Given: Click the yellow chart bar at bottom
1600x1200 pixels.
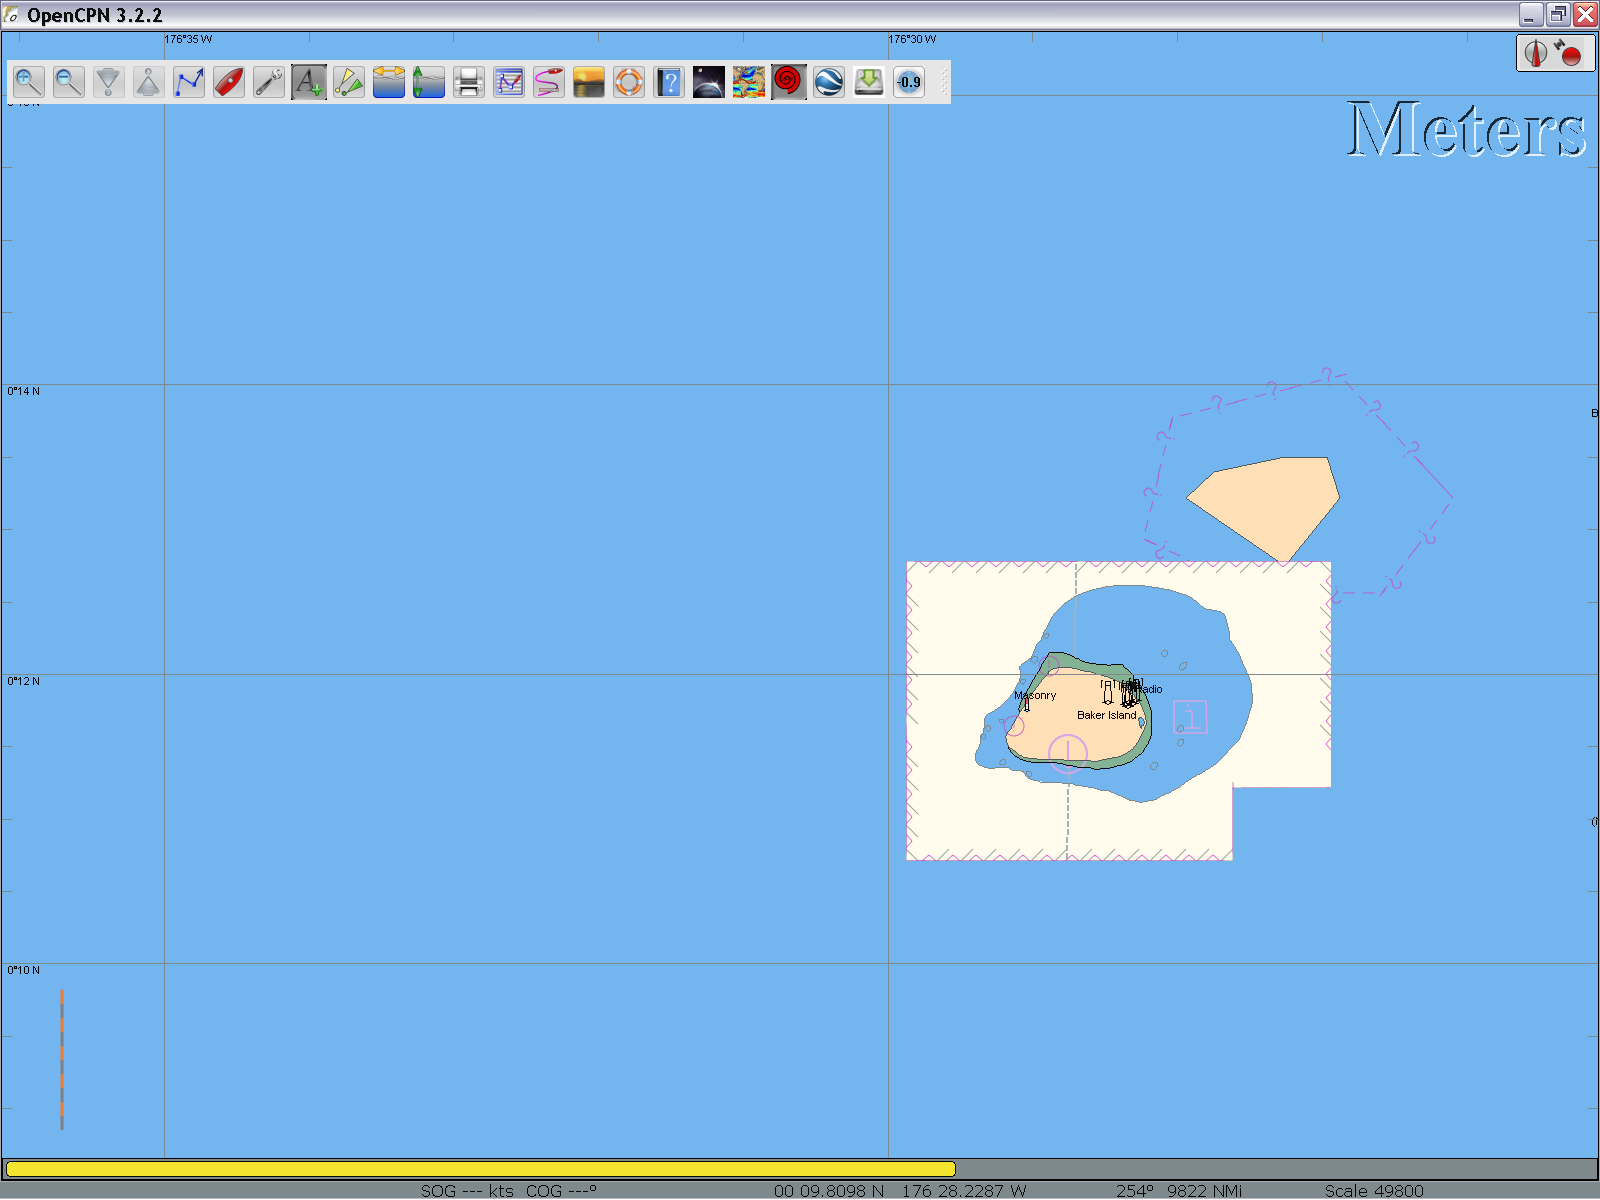Looking at the screenshot, I should [480, 1169].
